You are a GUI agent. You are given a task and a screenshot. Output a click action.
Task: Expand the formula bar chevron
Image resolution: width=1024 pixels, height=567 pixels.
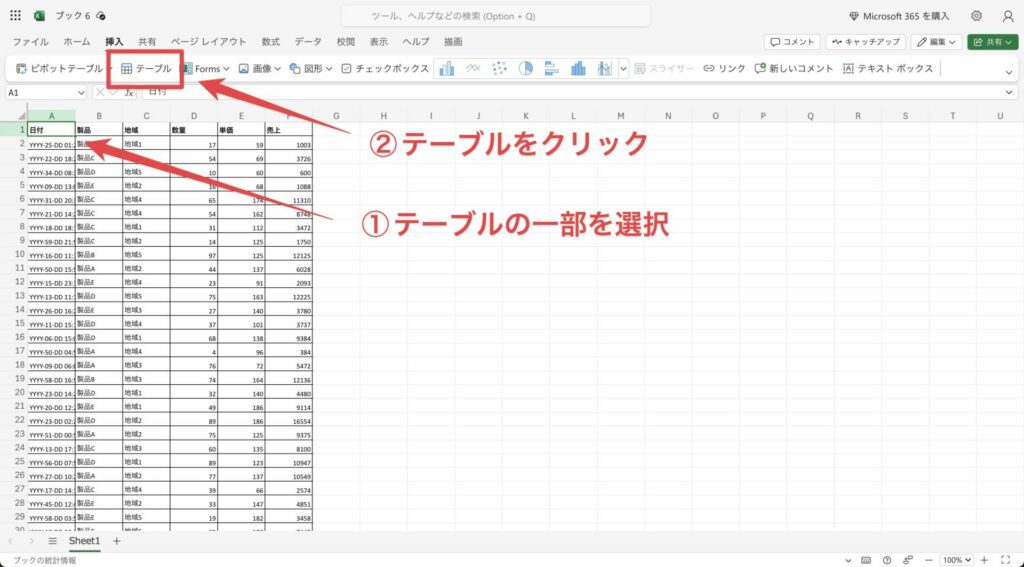pos(1010,93)
